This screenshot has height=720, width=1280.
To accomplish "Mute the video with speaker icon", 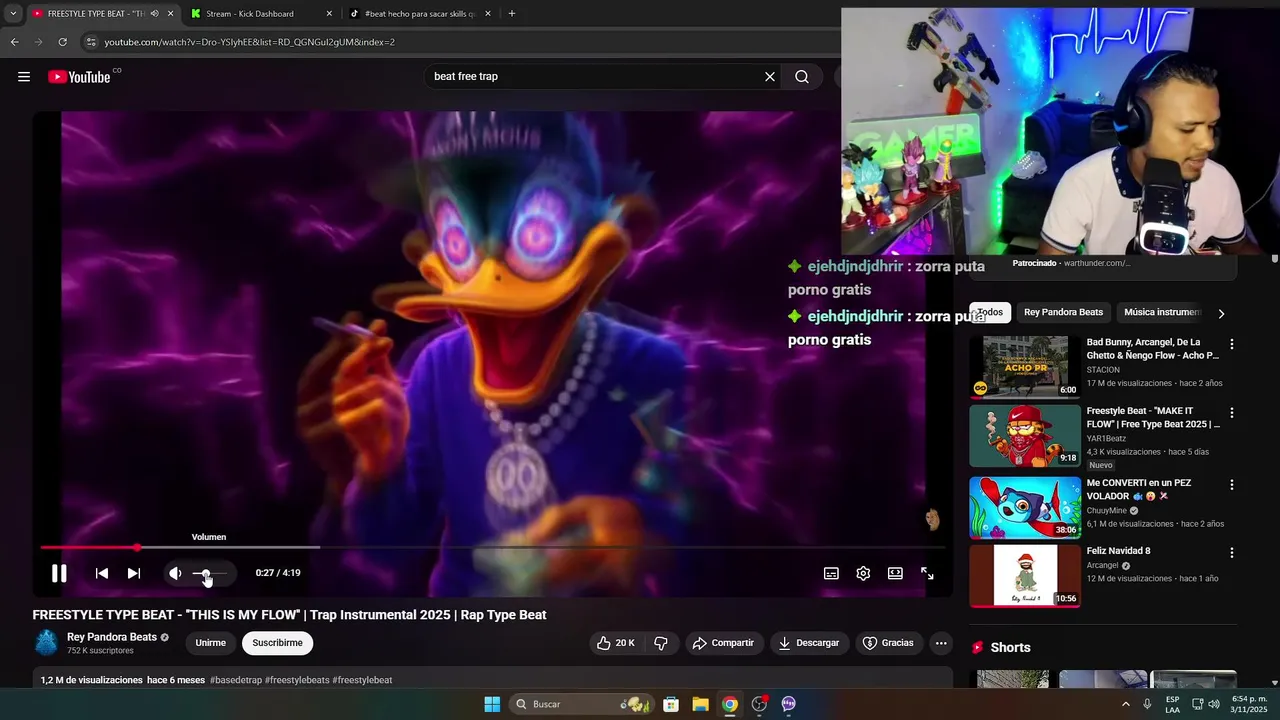I will pos(175,573).
